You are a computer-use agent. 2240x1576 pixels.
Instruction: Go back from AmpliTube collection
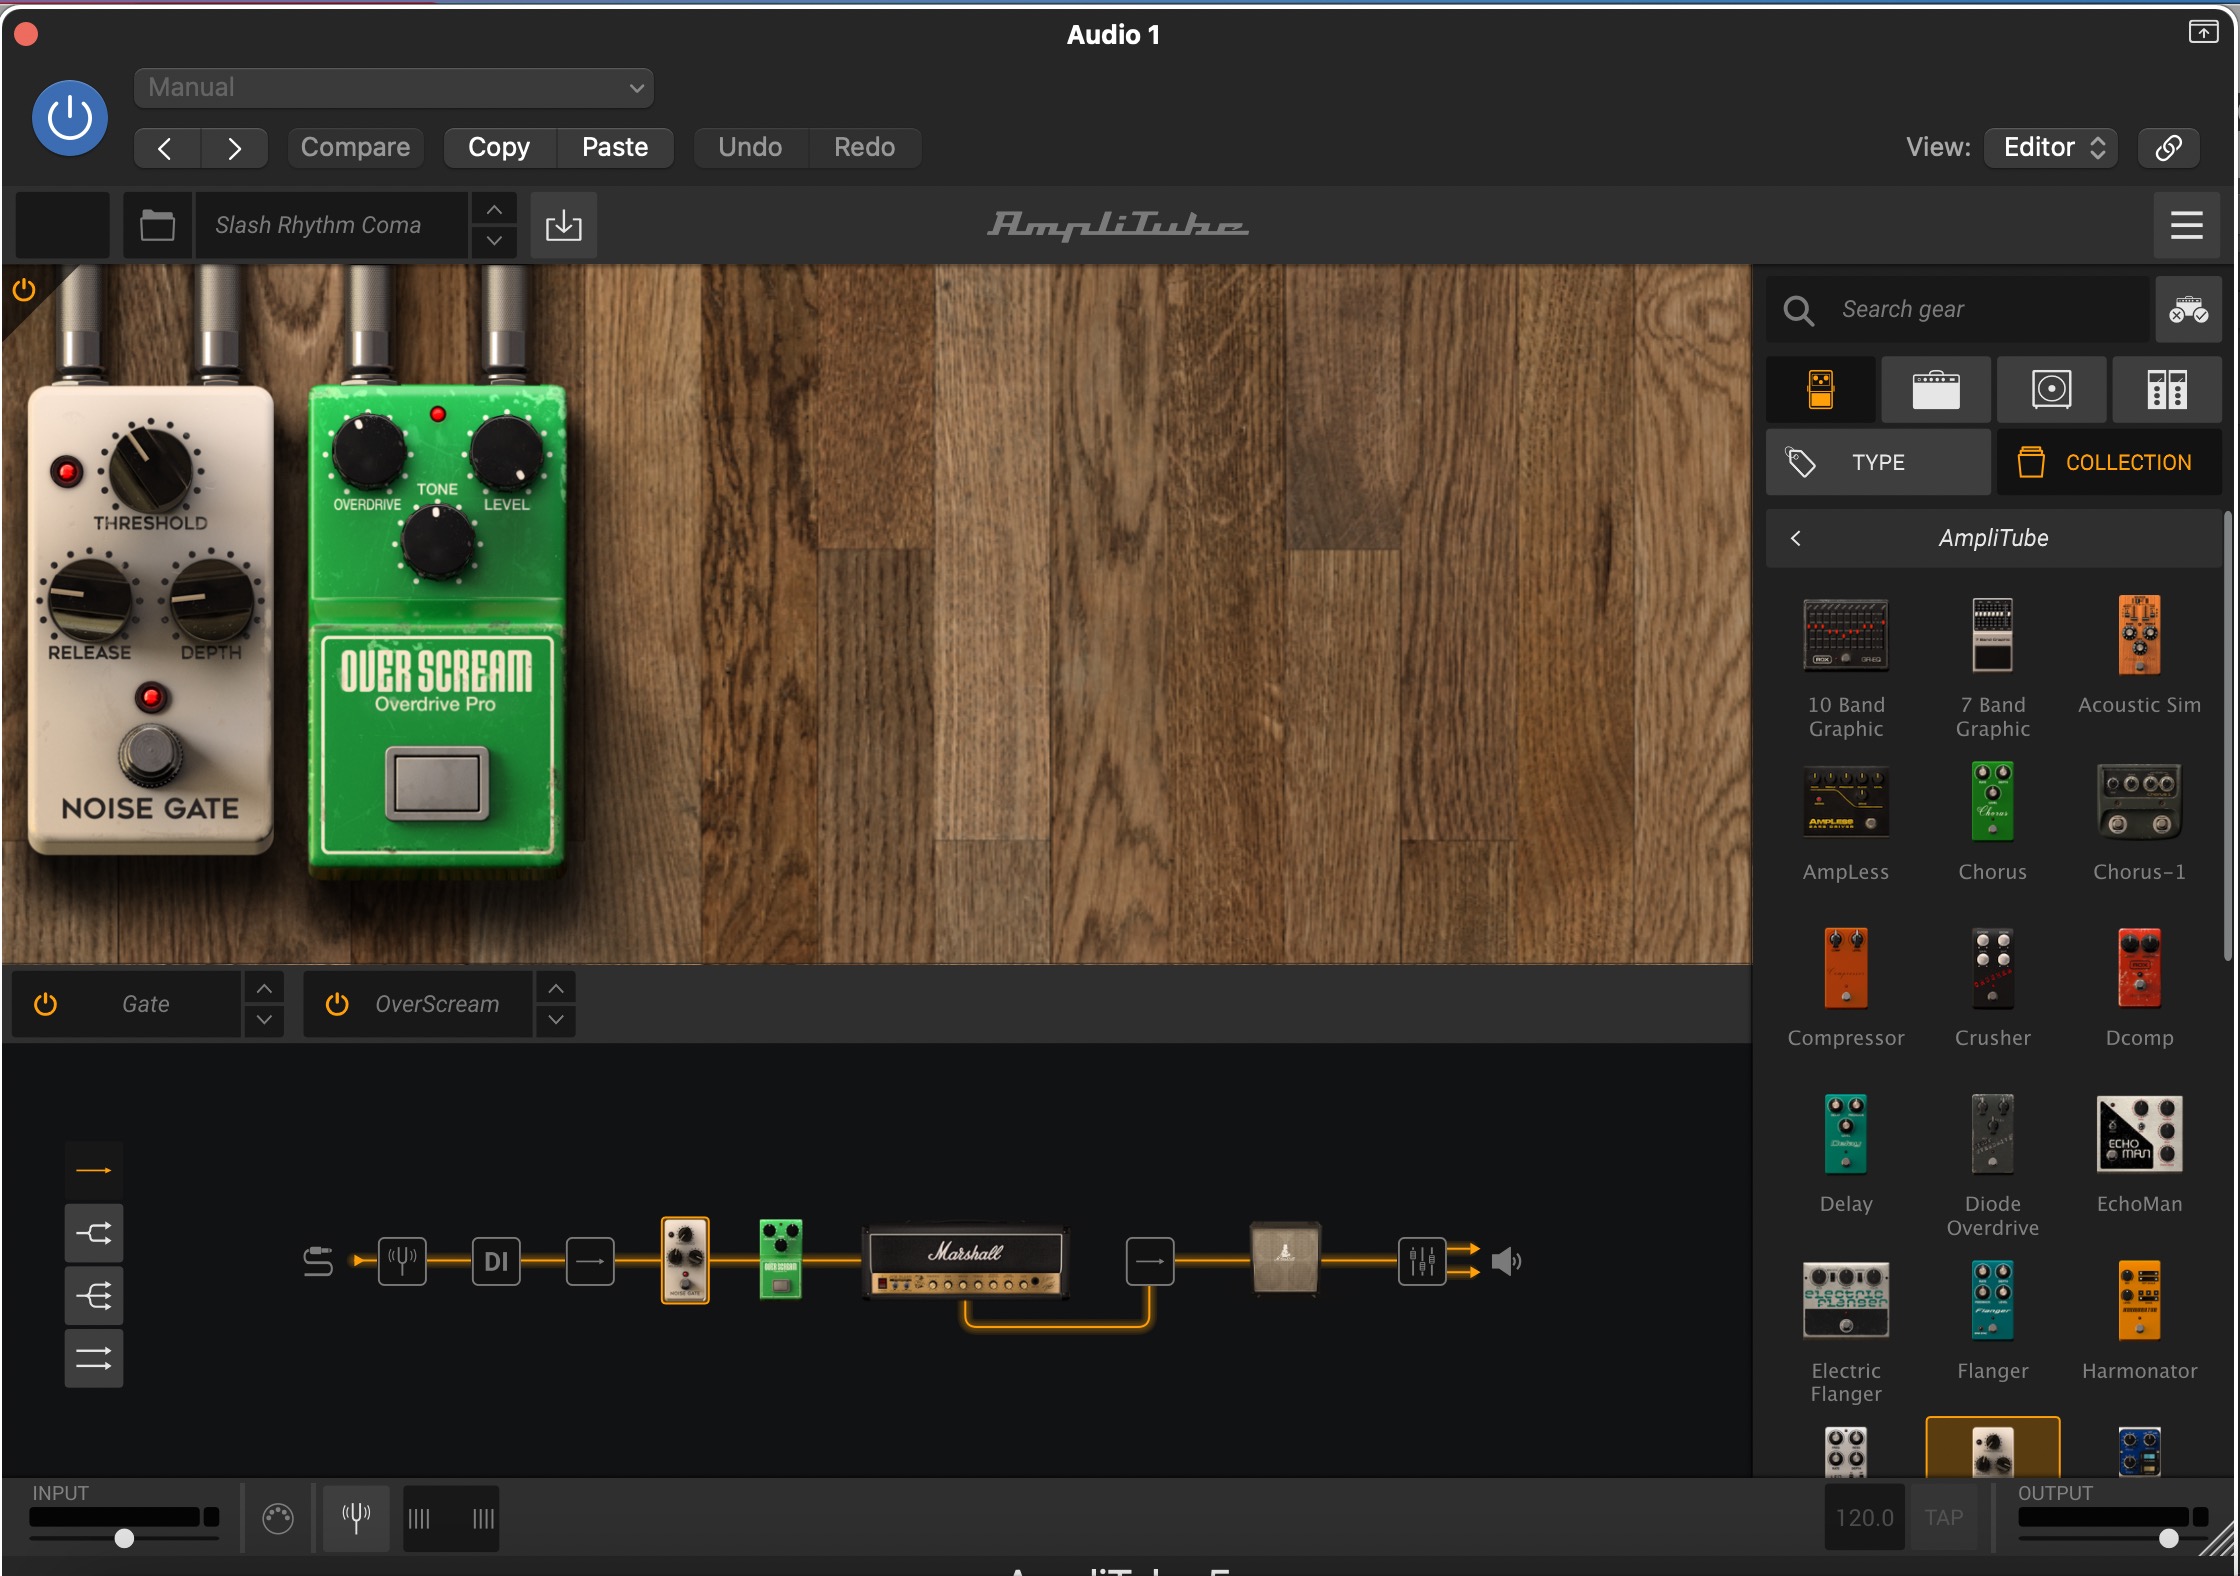pyautogui.click(x=1796, y=538)
